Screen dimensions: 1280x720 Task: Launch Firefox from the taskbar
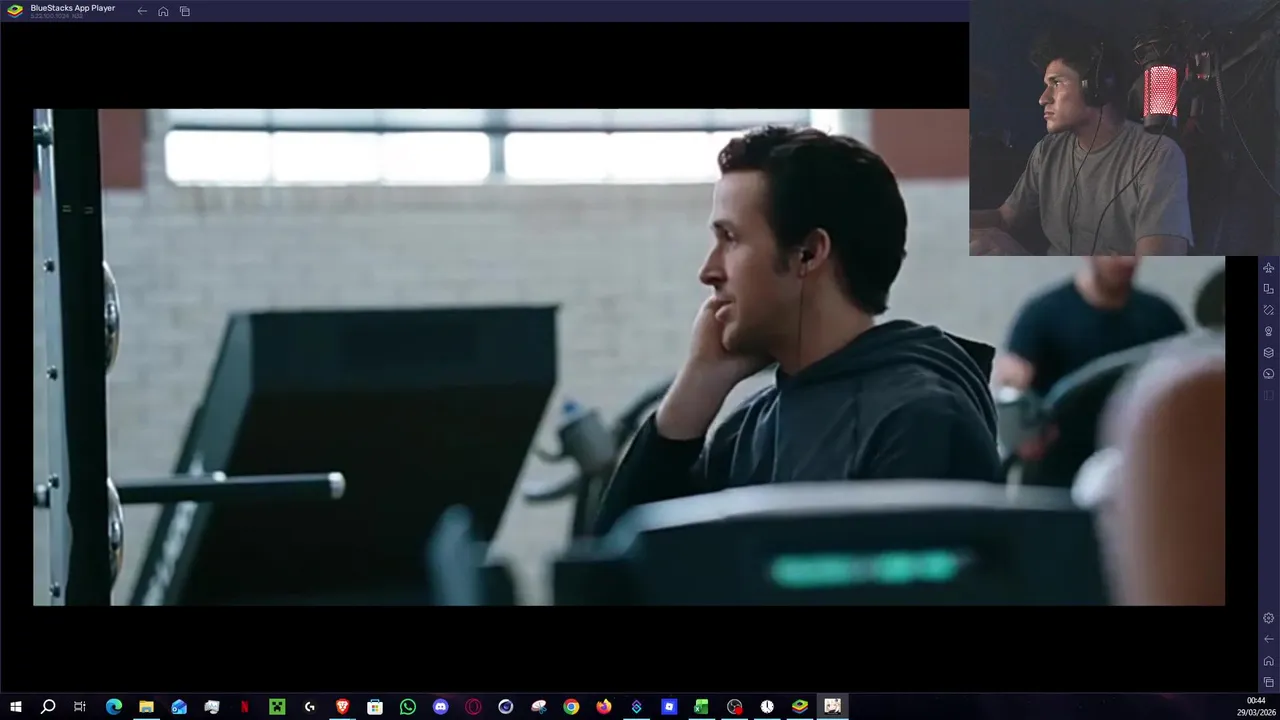point(604,707)
